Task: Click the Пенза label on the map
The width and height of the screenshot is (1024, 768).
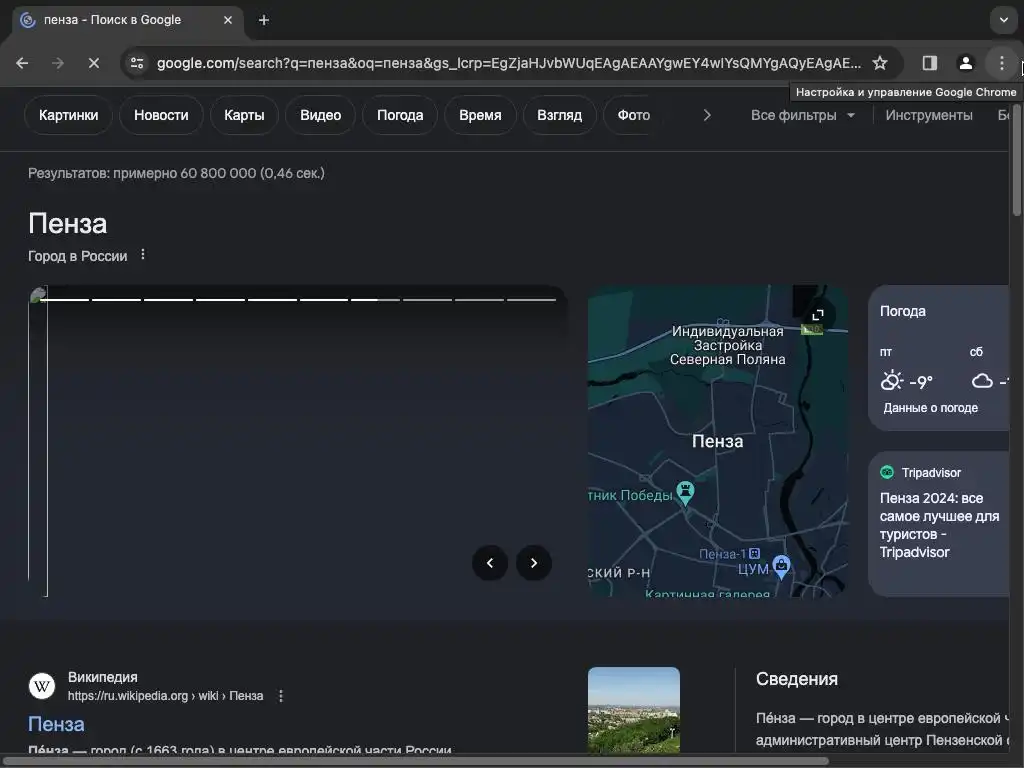Action: click(x=717, y=441)
